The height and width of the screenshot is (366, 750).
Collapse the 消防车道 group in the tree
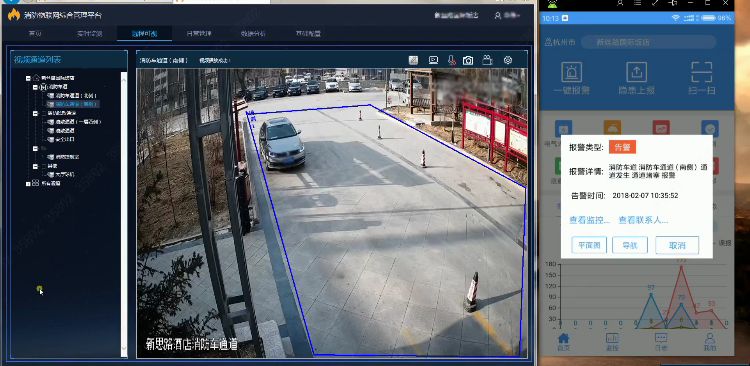click(35, 88)
